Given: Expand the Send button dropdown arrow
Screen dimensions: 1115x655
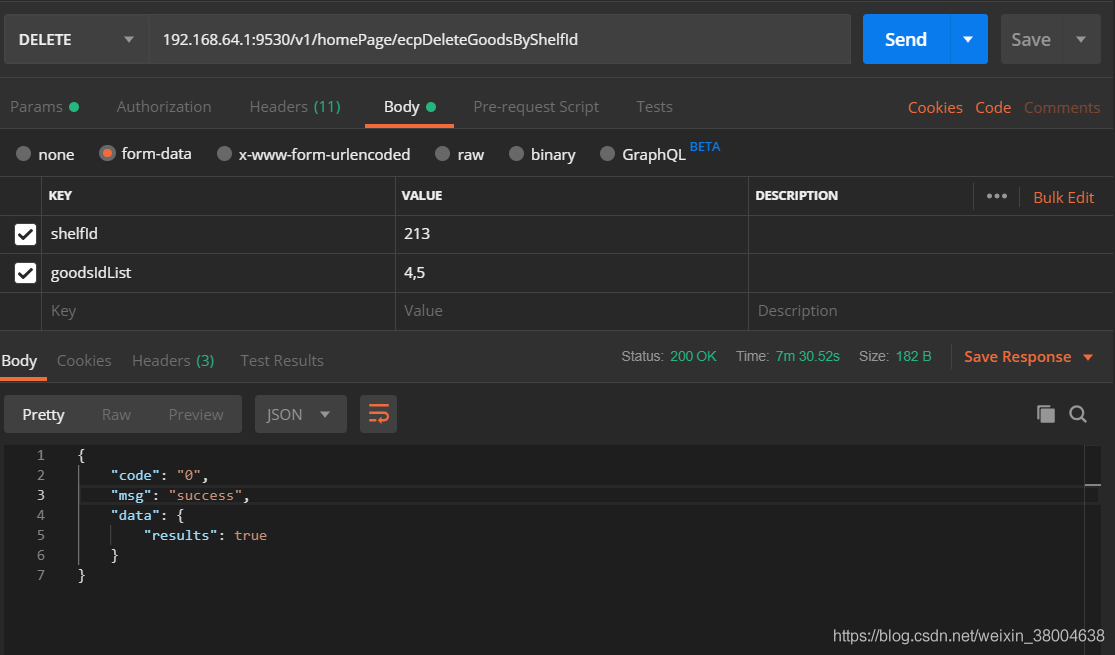Looking at the screenshot, I should [x=967, y=40].
